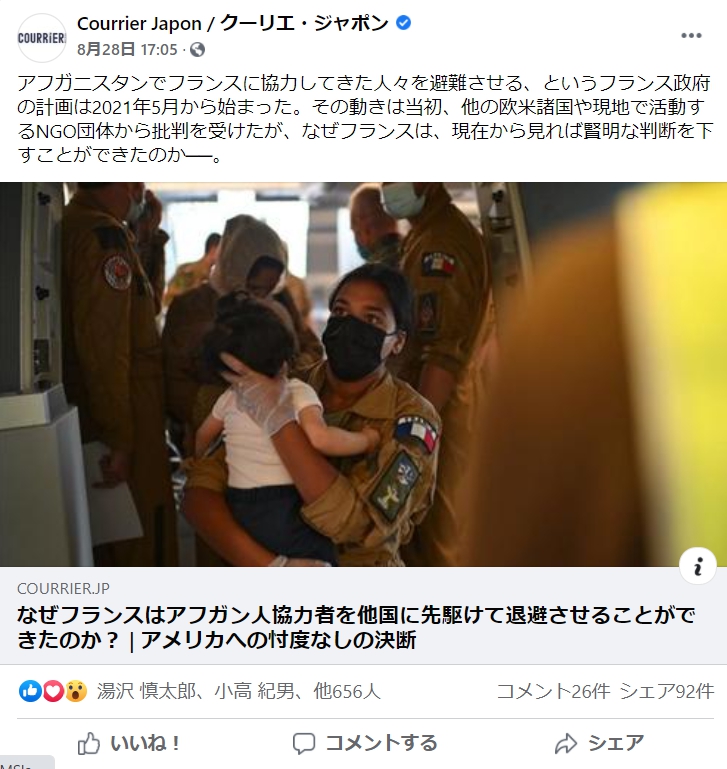Click the COURRIER.JP source domain link
Image resolution: width=727 pixels, height=769 pixels.
[x=63, y=588]
